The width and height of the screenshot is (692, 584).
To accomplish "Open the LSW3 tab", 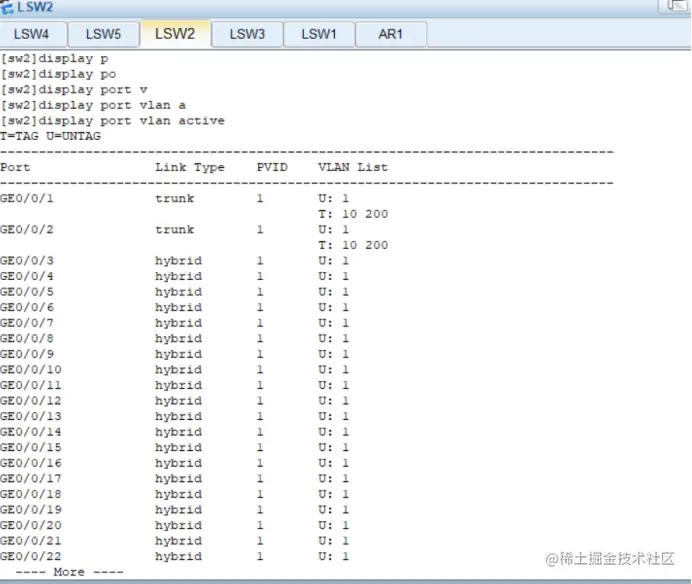I will pos(247,34).
